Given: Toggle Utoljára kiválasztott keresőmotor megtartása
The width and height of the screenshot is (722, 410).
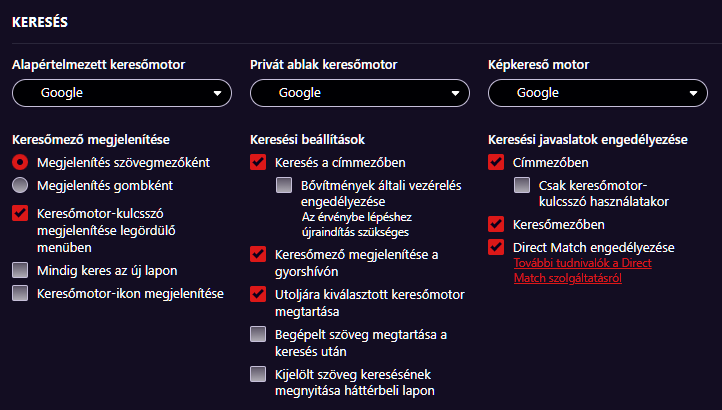Looking at the screenshot, I should (258, 294).
